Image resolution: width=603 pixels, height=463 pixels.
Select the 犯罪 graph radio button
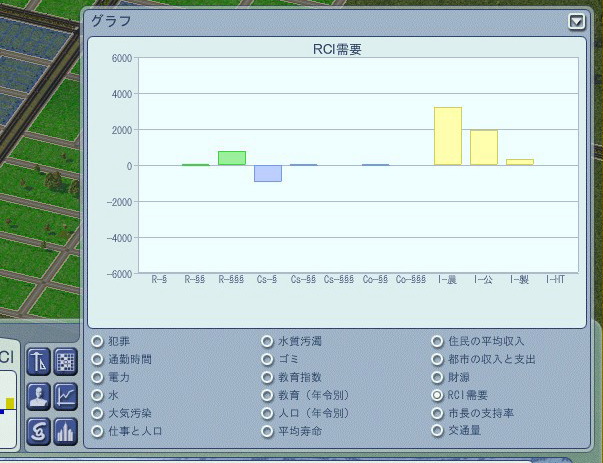pos(97,341)
